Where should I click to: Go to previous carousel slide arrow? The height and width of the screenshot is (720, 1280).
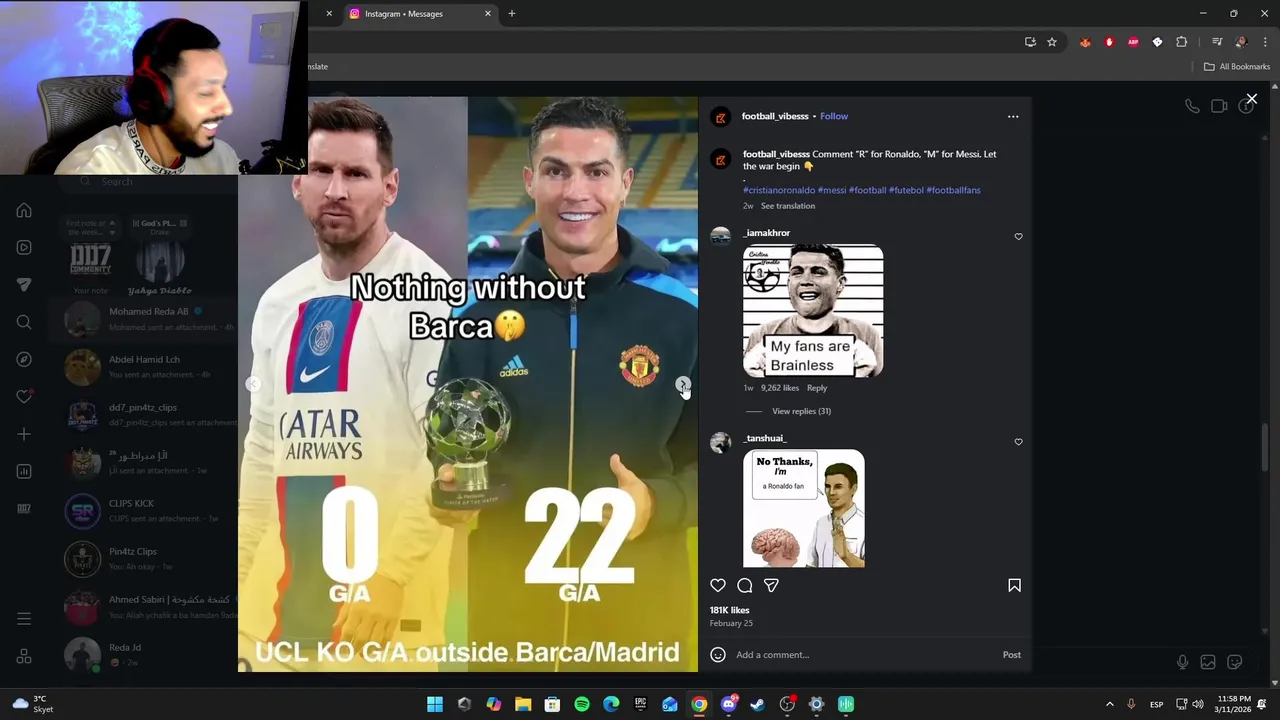pos(253,384)
